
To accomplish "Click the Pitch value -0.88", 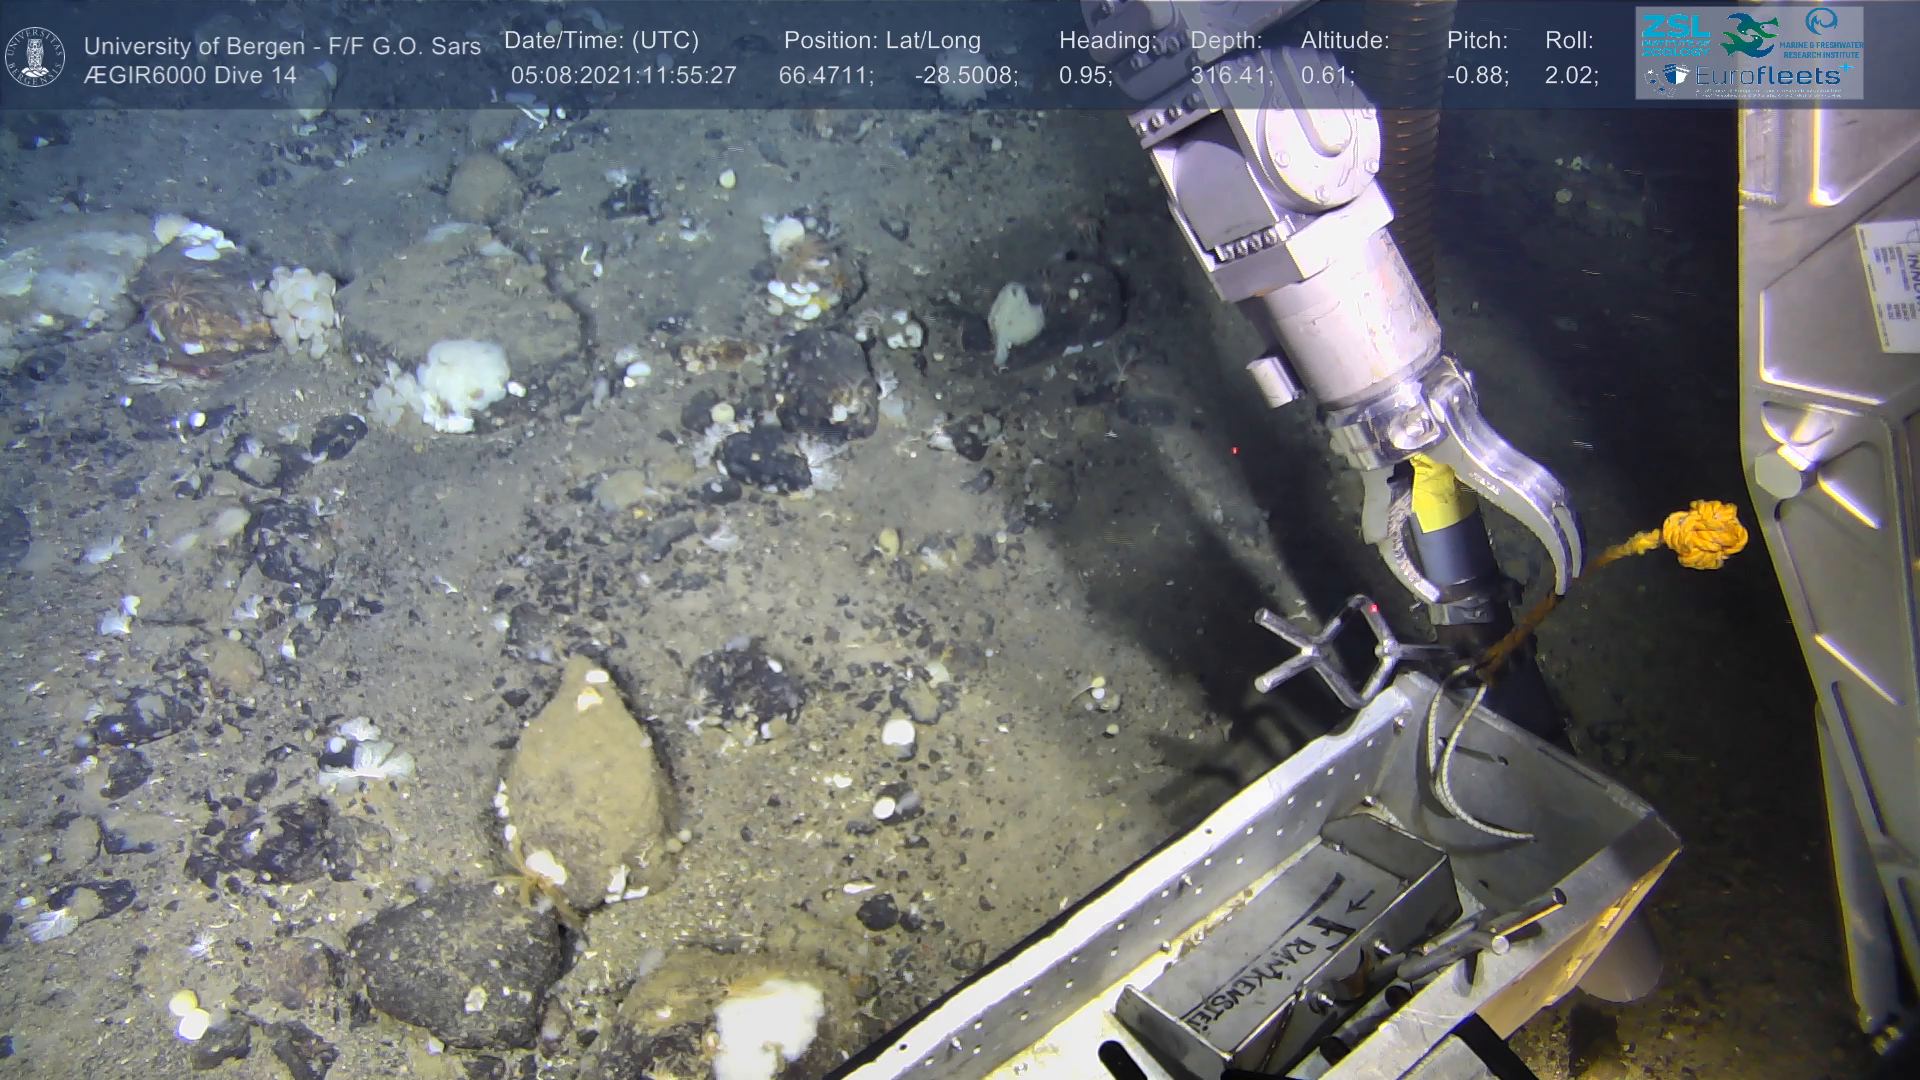I will [1477, 76].
